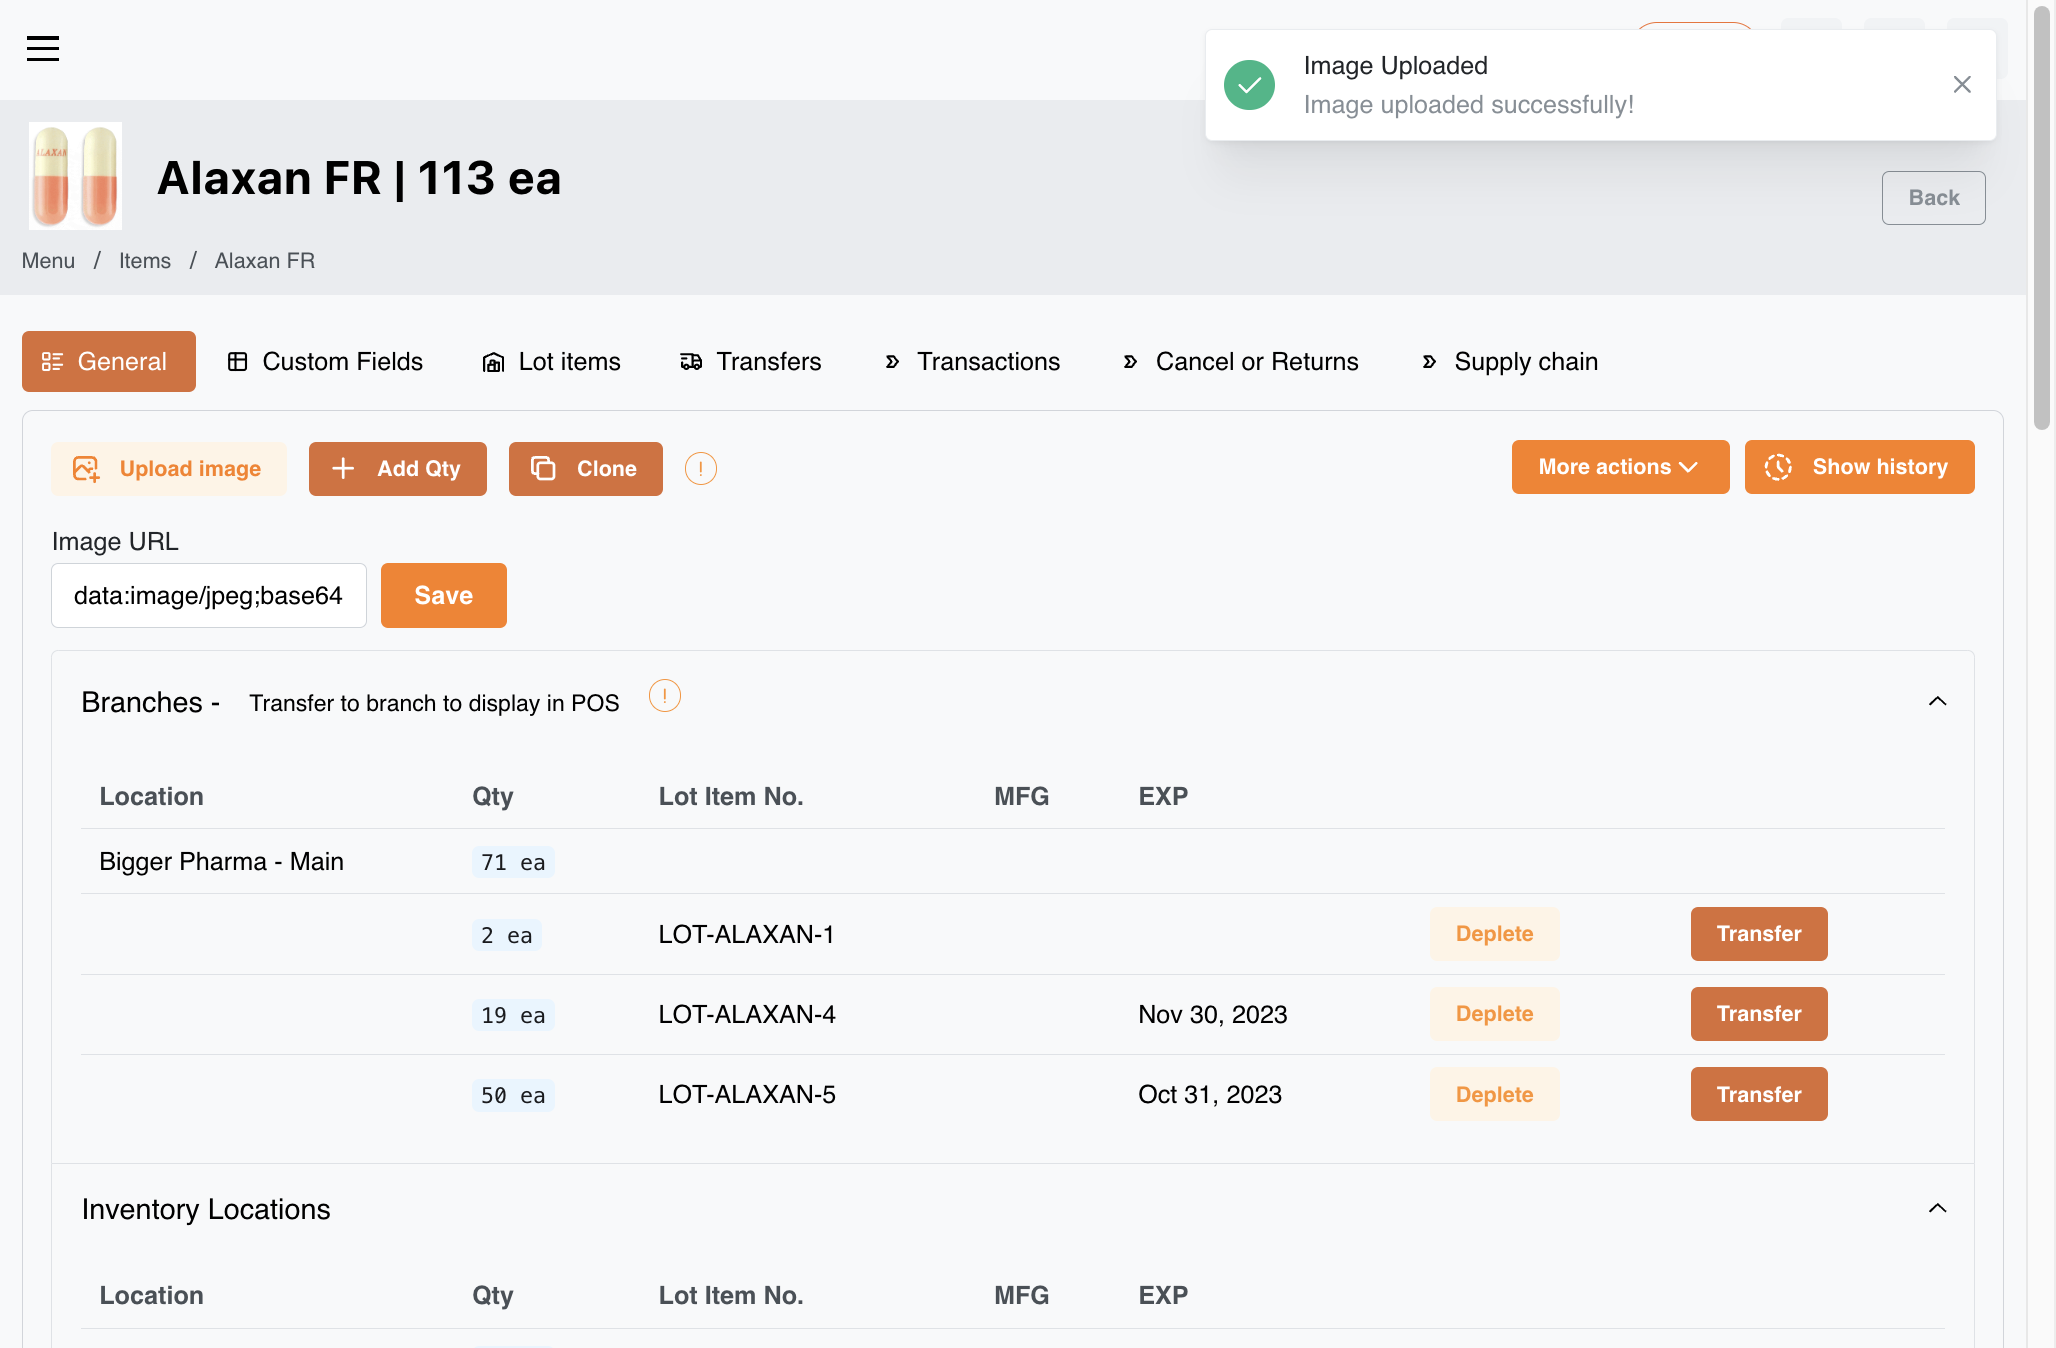Open the Cancel or Returns tab
The image size is (2056, 1348).
click(1240, 361)
